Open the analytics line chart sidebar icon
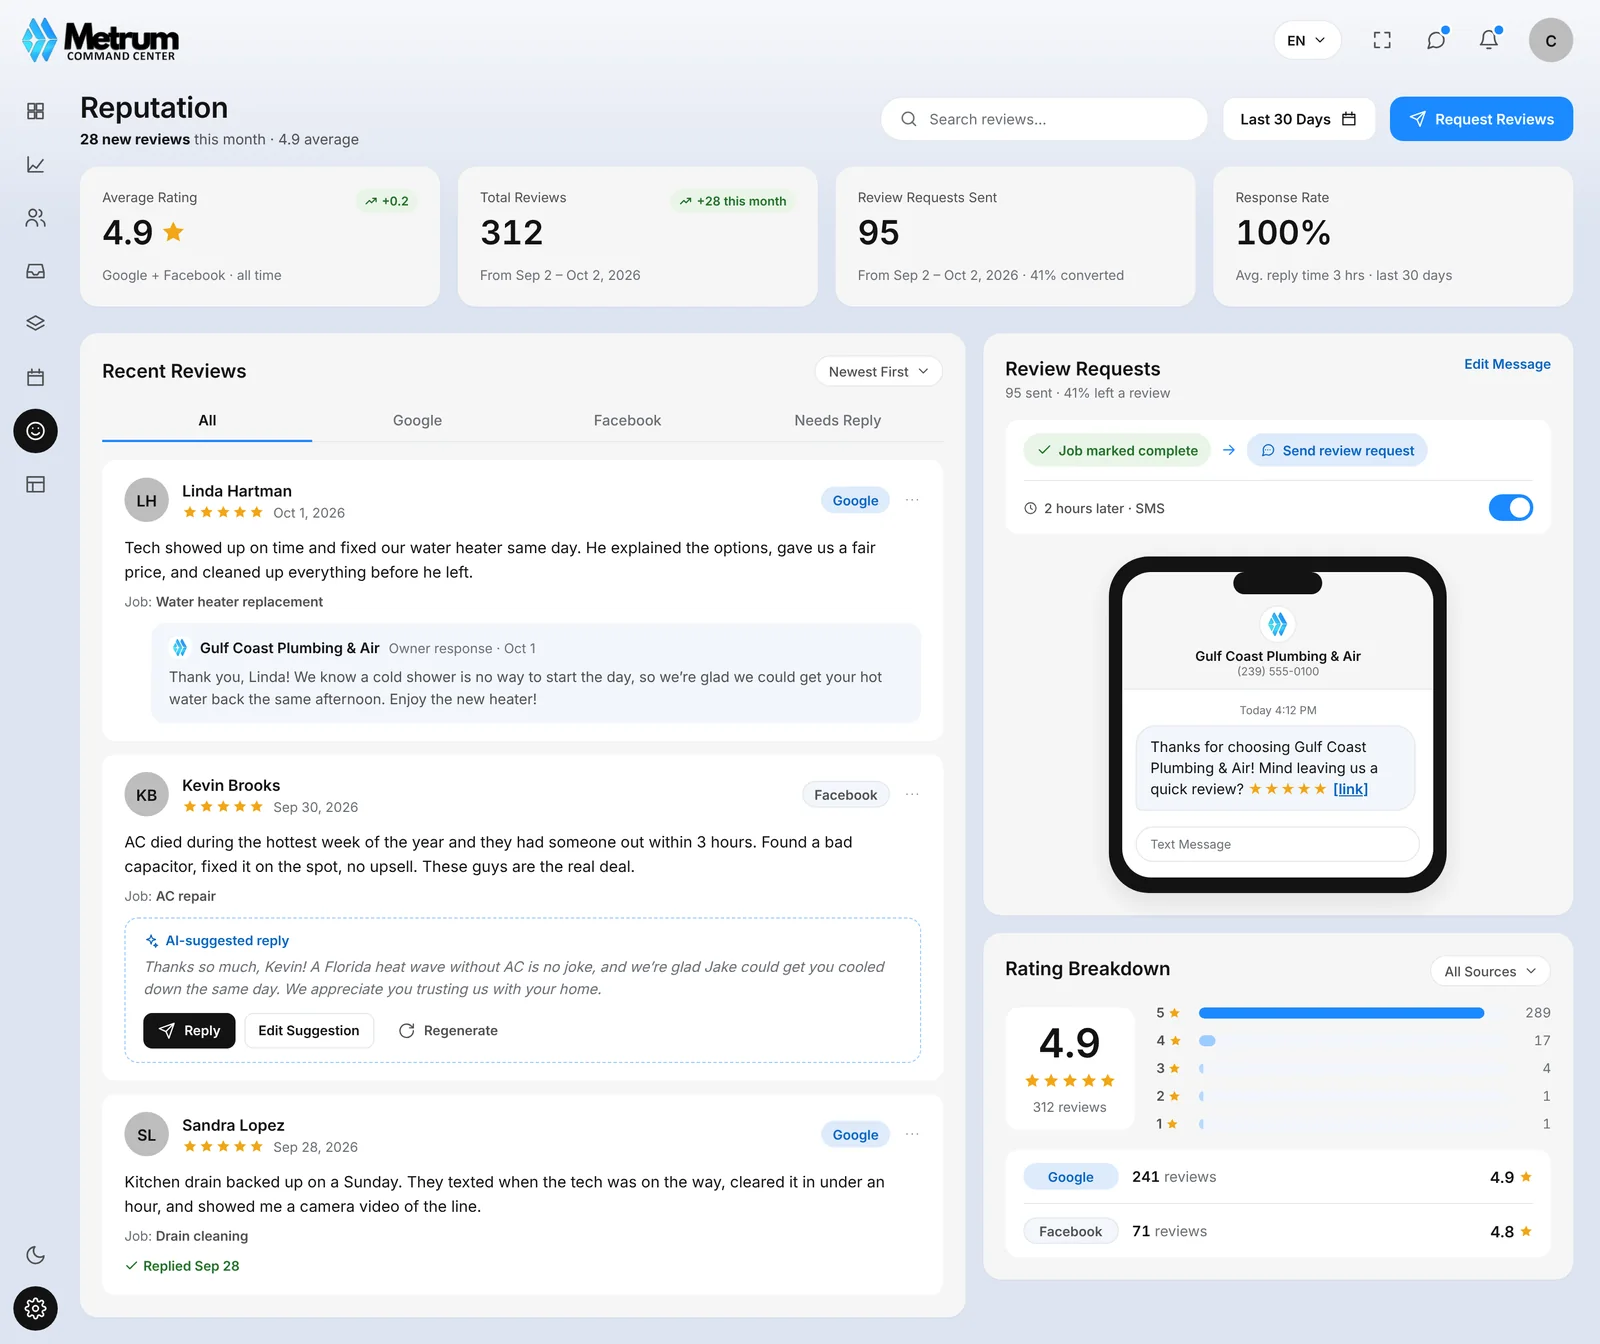The height and width of the screenshot is (1344, 1600). point(35,164)
